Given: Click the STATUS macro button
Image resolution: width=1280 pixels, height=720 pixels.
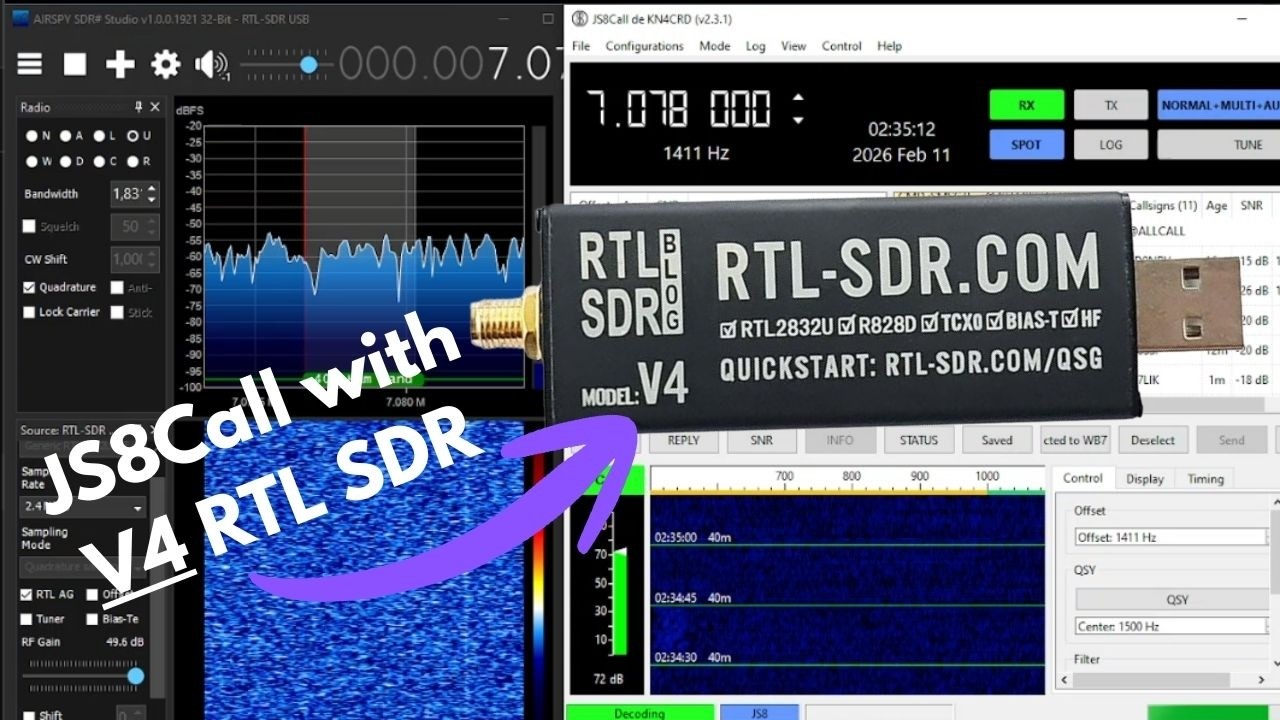Looking at the screenshot, I should (918, 440).
